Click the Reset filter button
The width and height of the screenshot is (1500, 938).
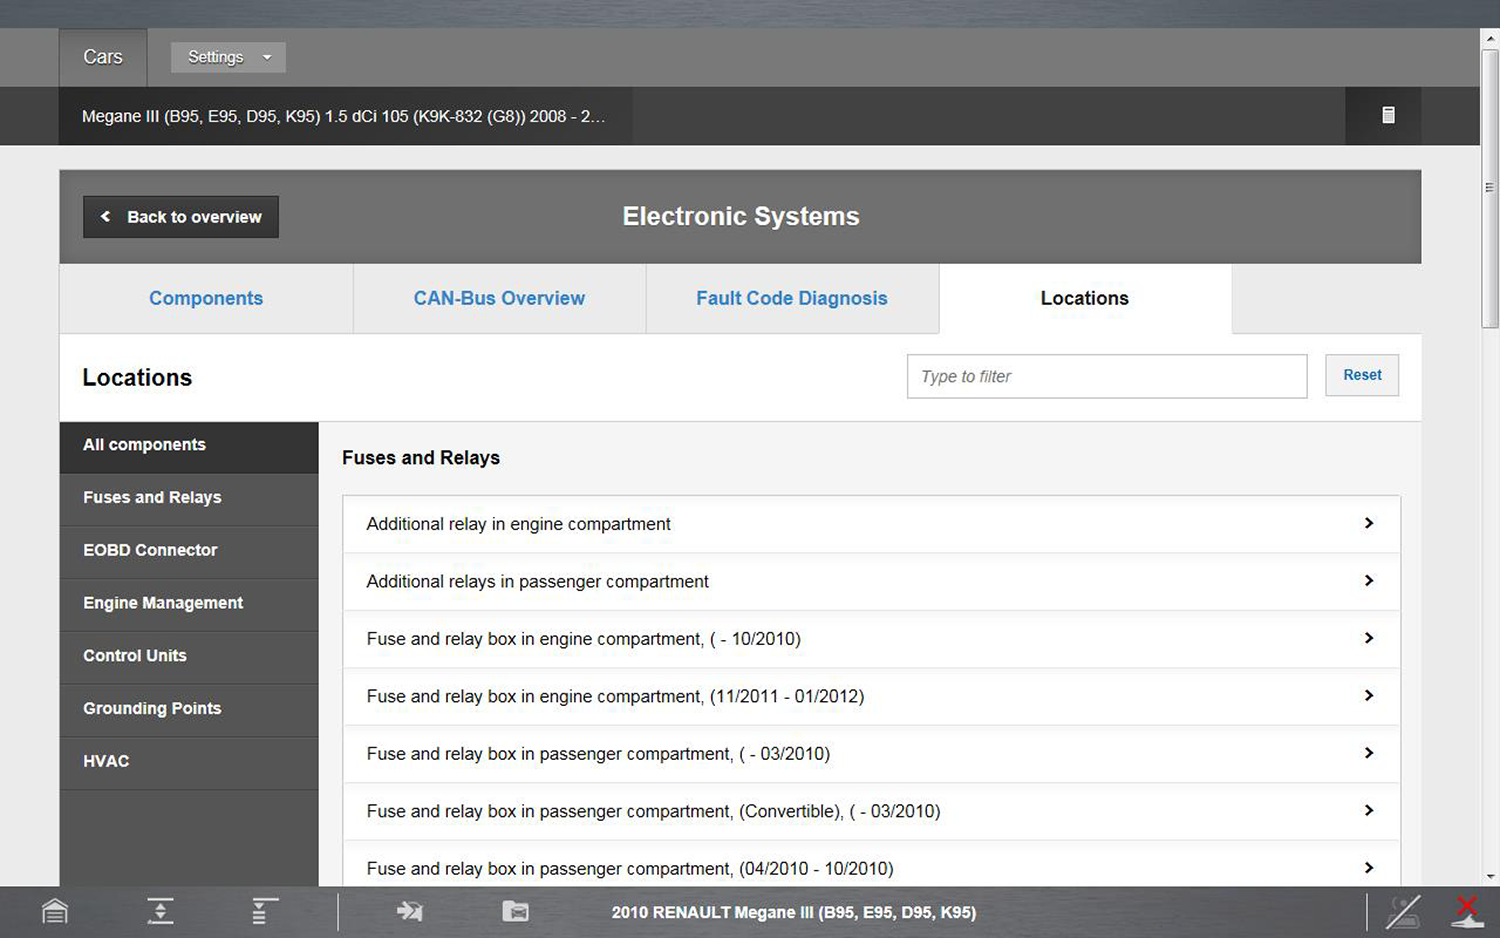click(x=1361, y=375)
